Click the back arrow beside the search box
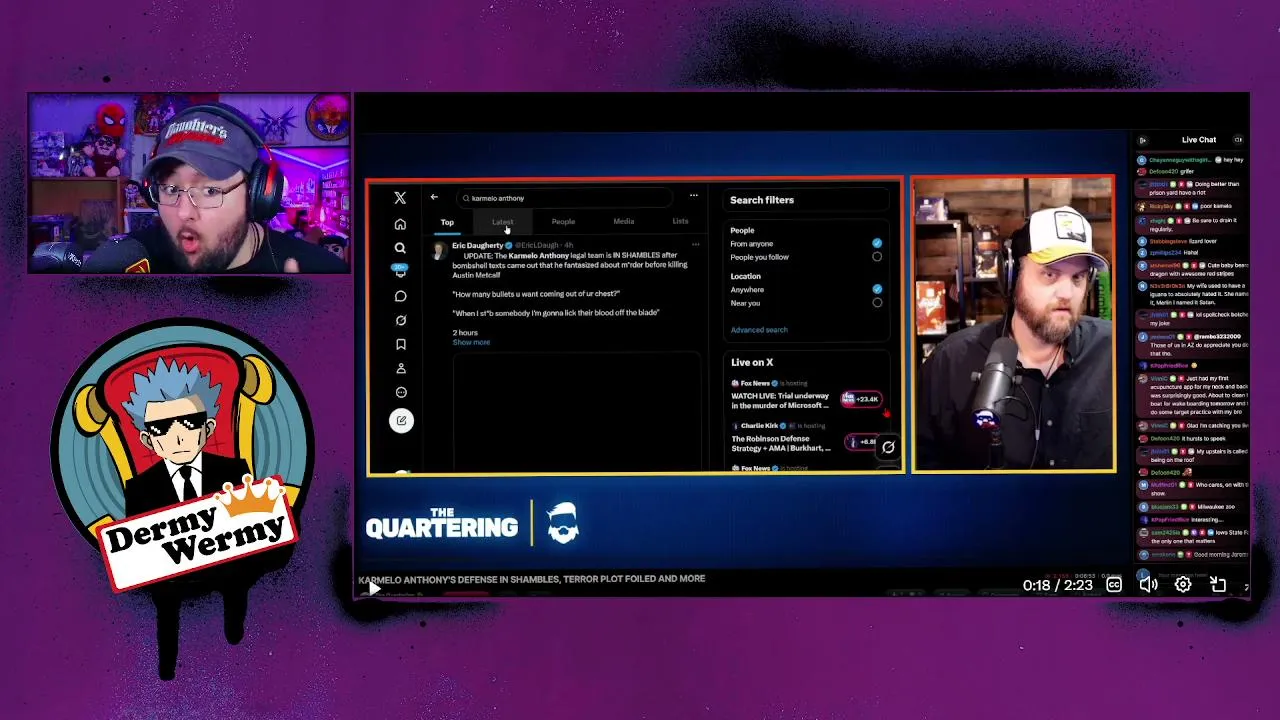 coord(434,197)
